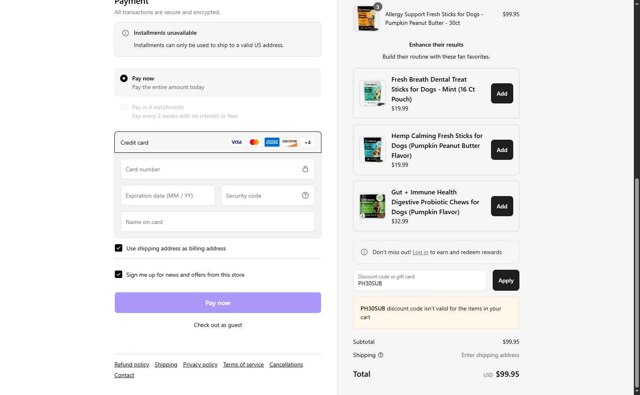The image size is (640, 395).
Task: Click the 'Enhance their results' heading
Action: (x=436, y=44)
